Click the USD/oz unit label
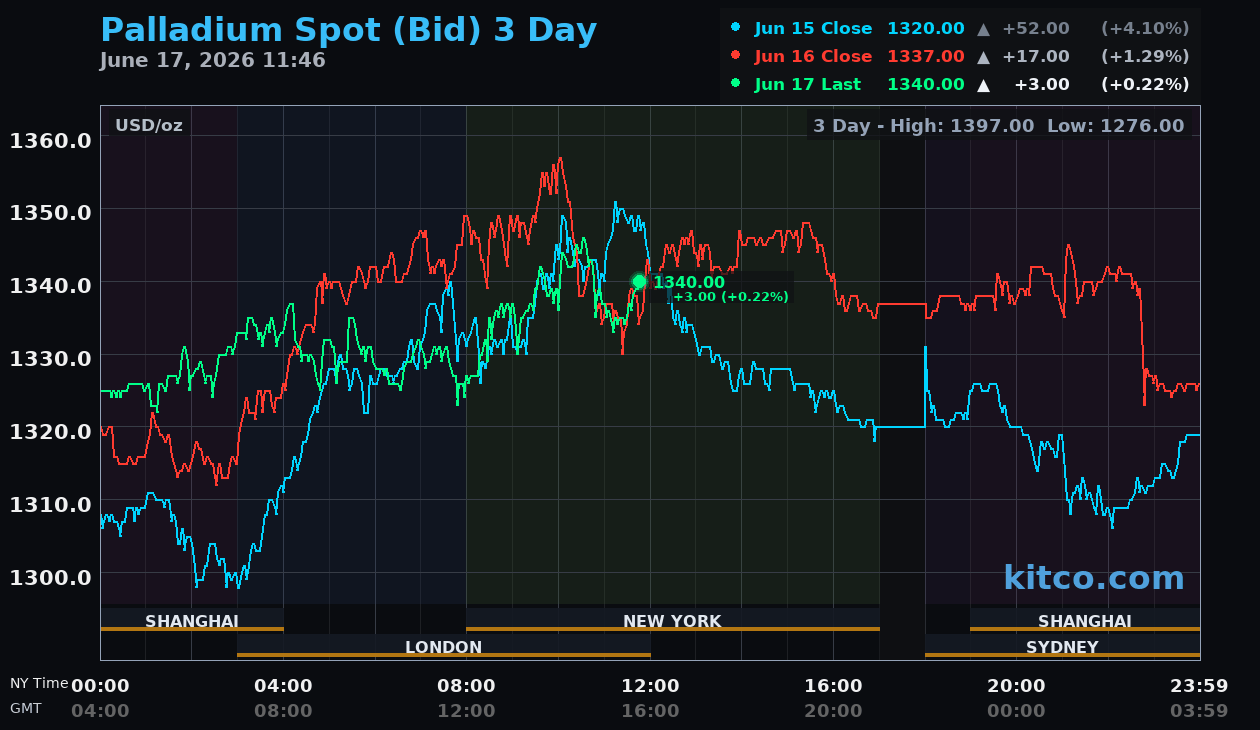Viewport: 1260px width, 730px height. [x=149, y=125]
